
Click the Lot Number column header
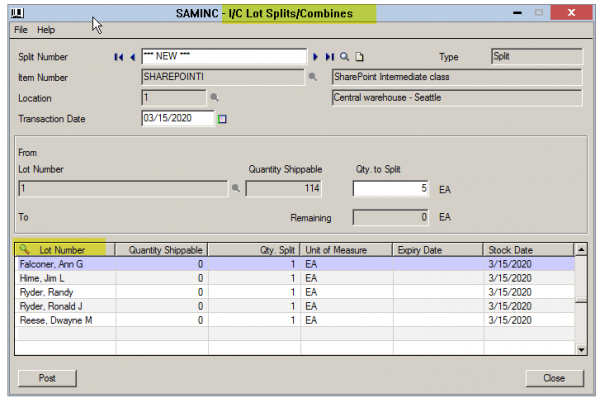[65, 250]
